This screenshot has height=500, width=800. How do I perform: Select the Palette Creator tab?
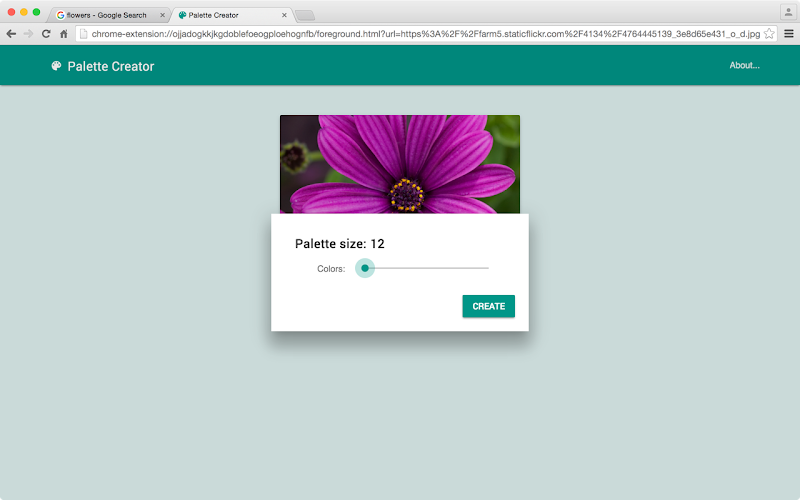[230, 15]
